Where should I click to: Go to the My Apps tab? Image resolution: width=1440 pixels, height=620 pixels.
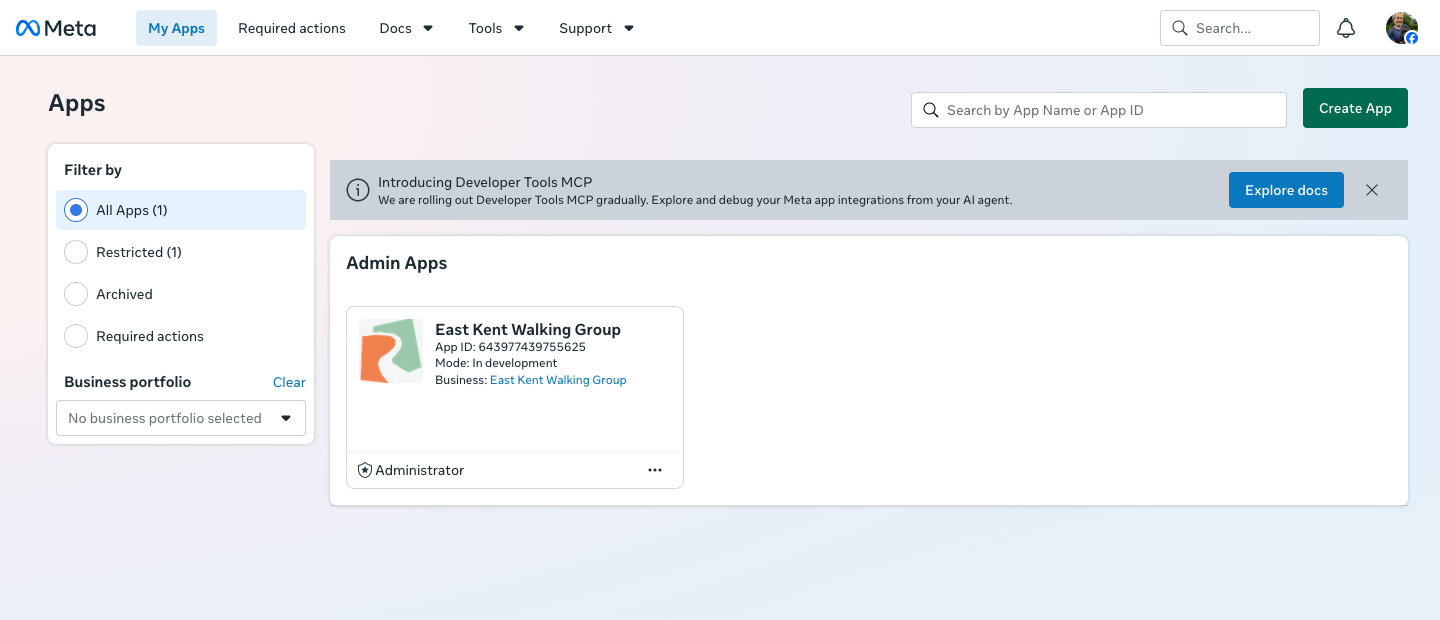tap(176, 28)
